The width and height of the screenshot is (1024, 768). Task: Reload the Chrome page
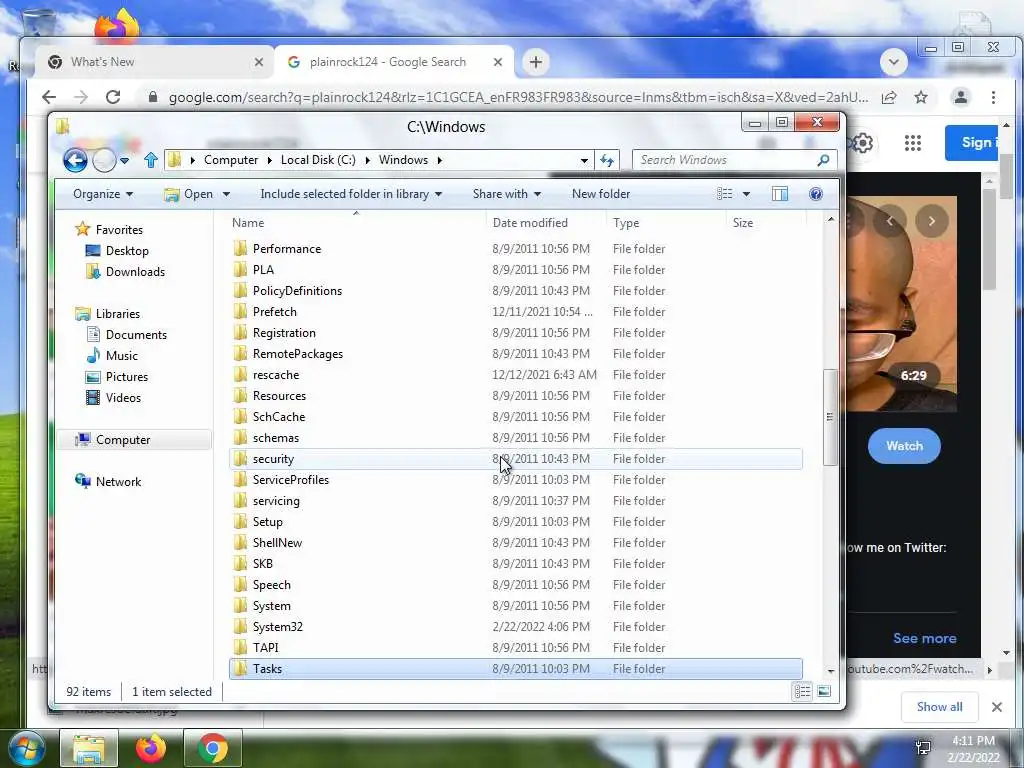(113, 97)
